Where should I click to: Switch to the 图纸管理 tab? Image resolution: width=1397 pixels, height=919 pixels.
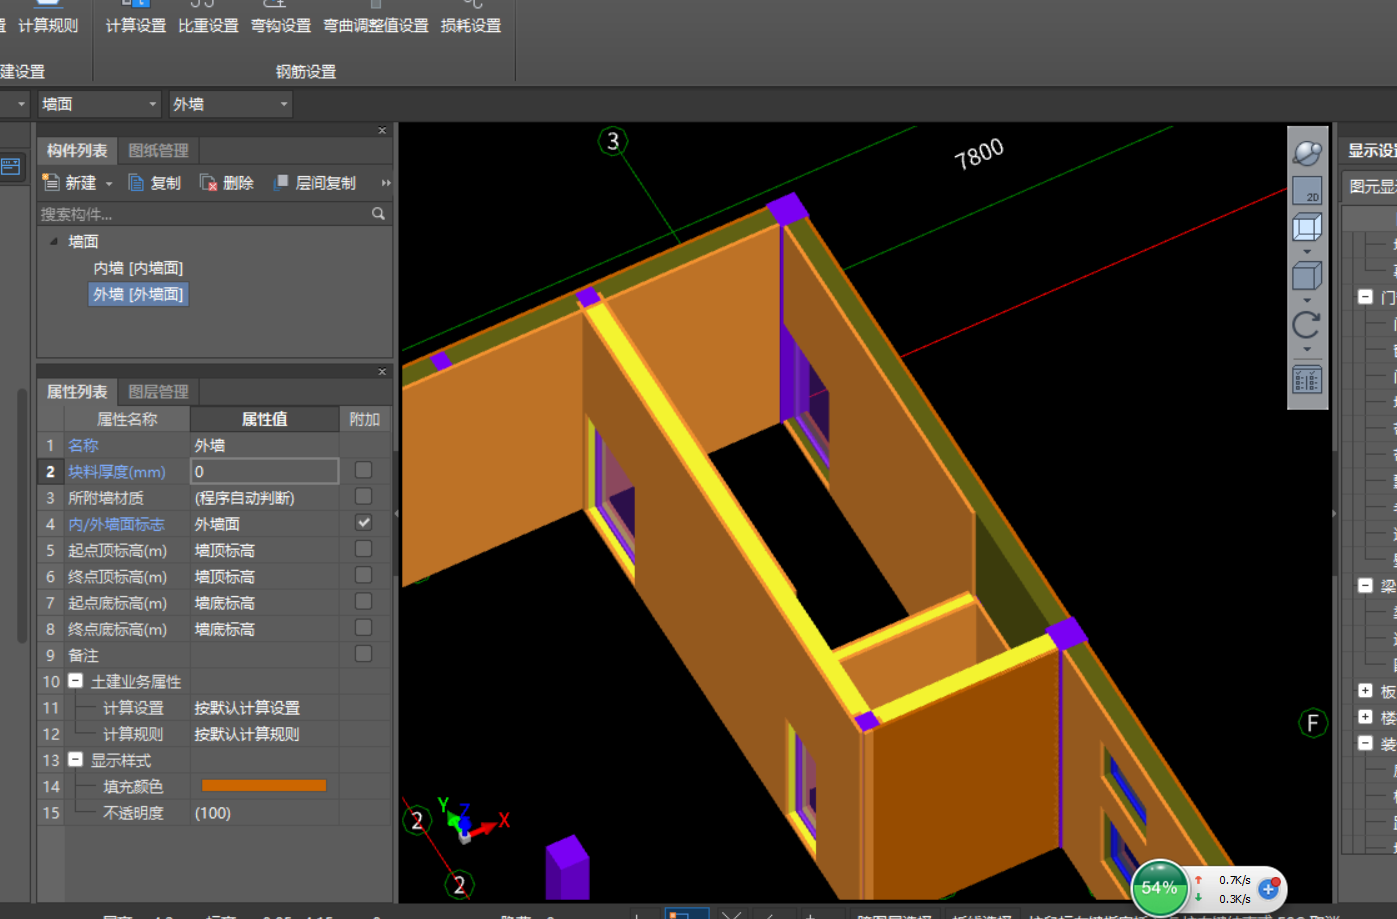tap(158, 150)
